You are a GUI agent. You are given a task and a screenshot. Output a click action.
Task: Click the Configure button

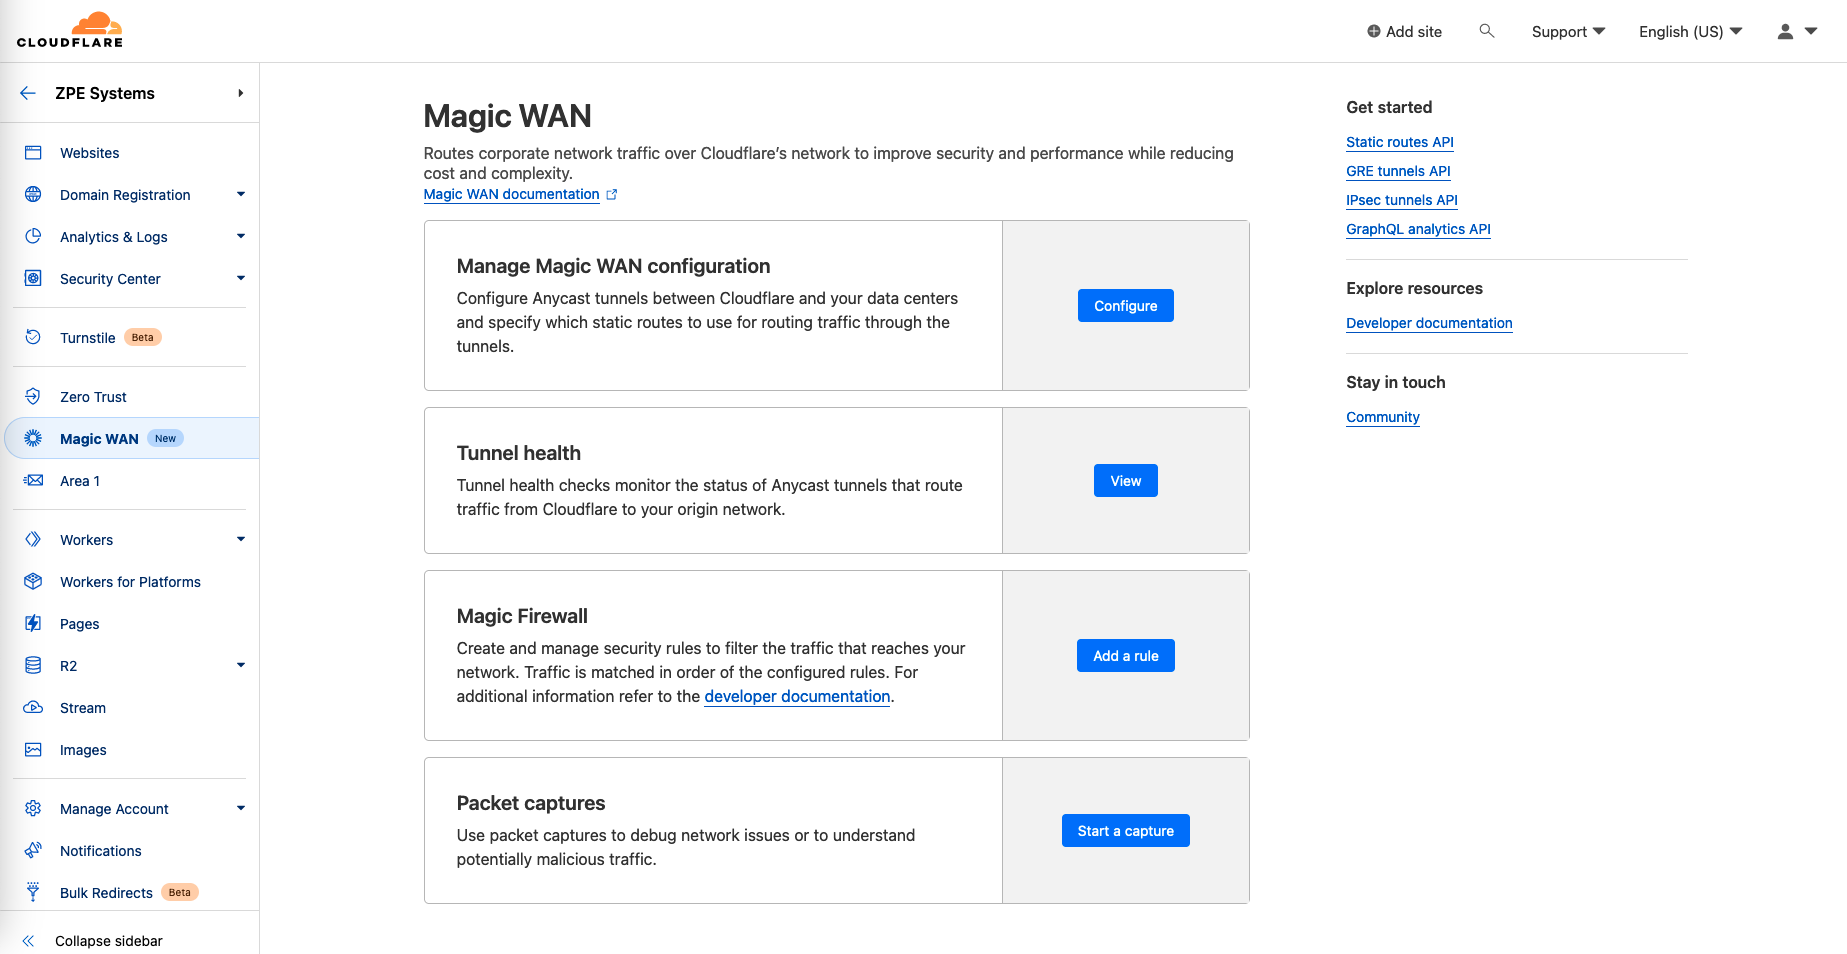(x=1125, y=306)
